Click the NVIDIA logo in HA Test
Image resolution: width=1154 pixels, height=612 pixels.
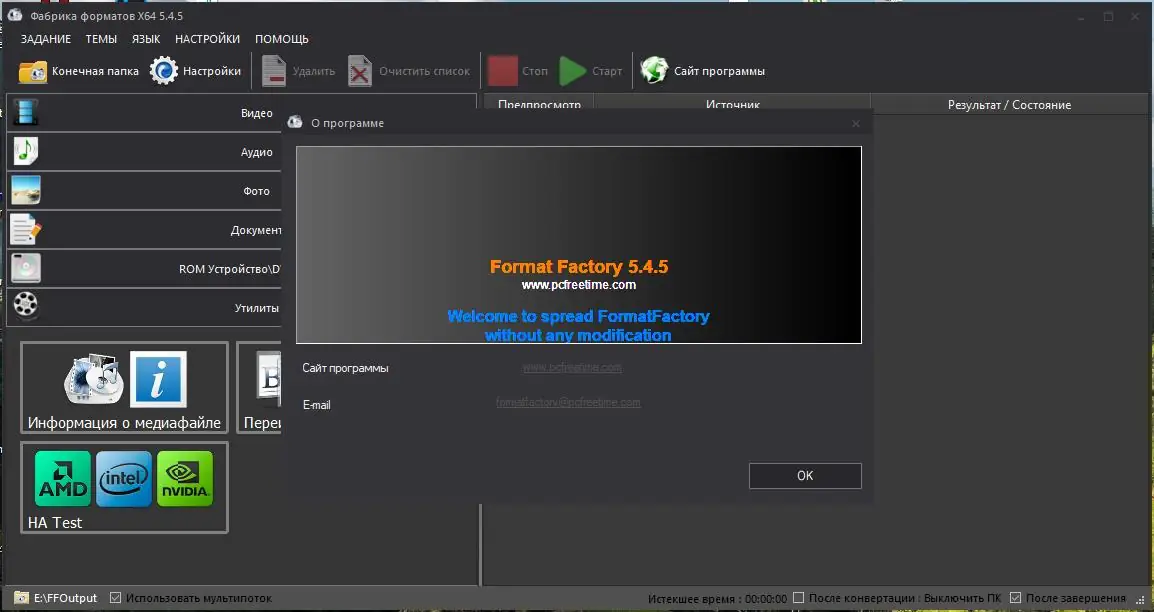(x=184, y=478)
